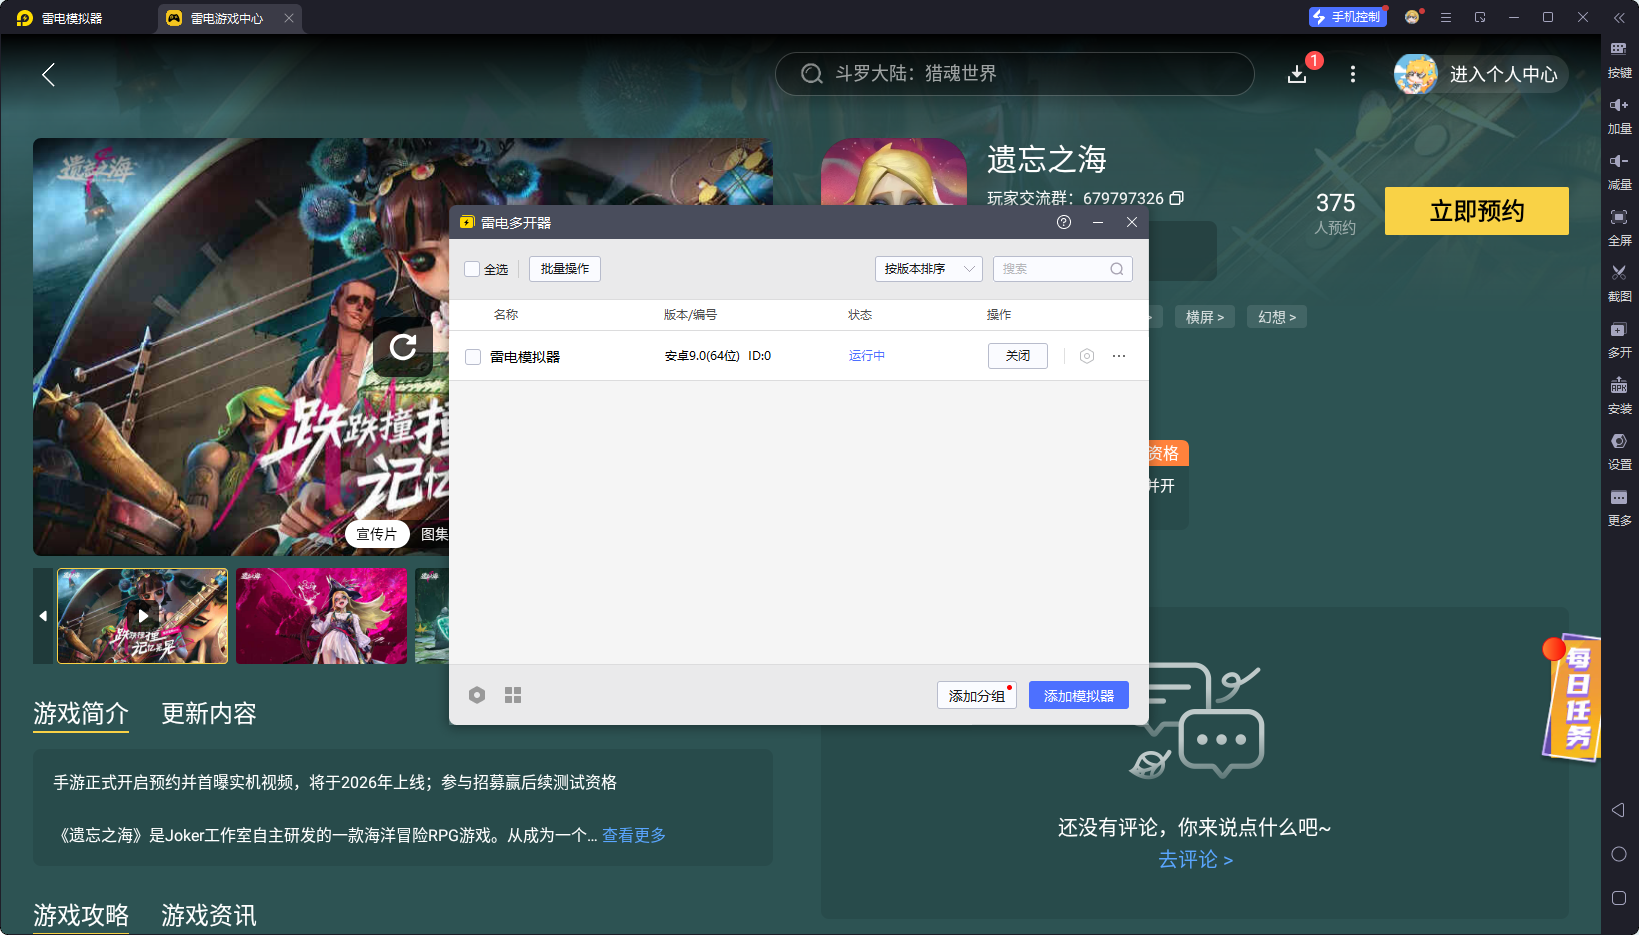Click the help icon in 雷电多开器
Image resolution: width=1639 pixels, height=935 pixels.
coord(1064,222)
